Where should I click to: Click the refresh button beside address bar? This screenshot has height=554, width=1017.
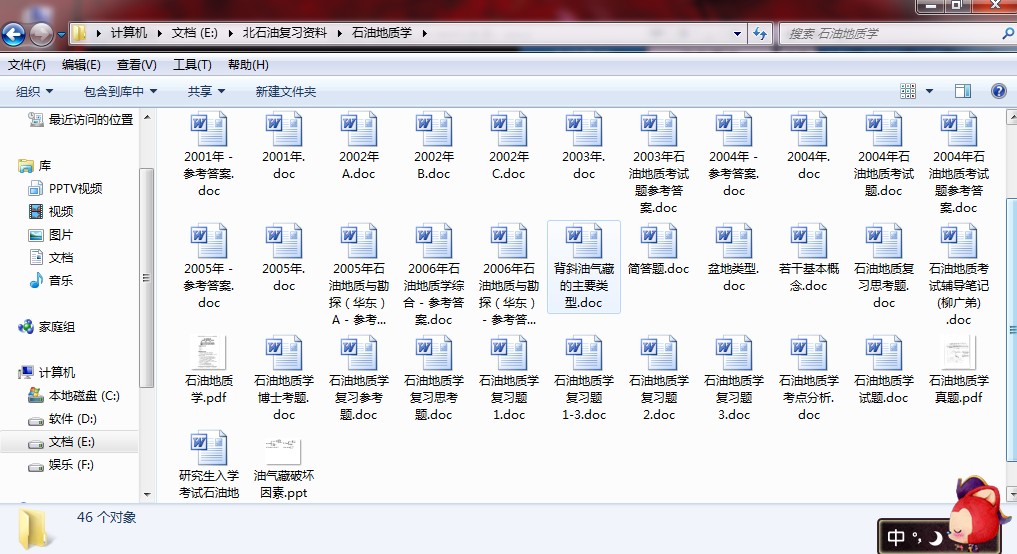[759, 33]
